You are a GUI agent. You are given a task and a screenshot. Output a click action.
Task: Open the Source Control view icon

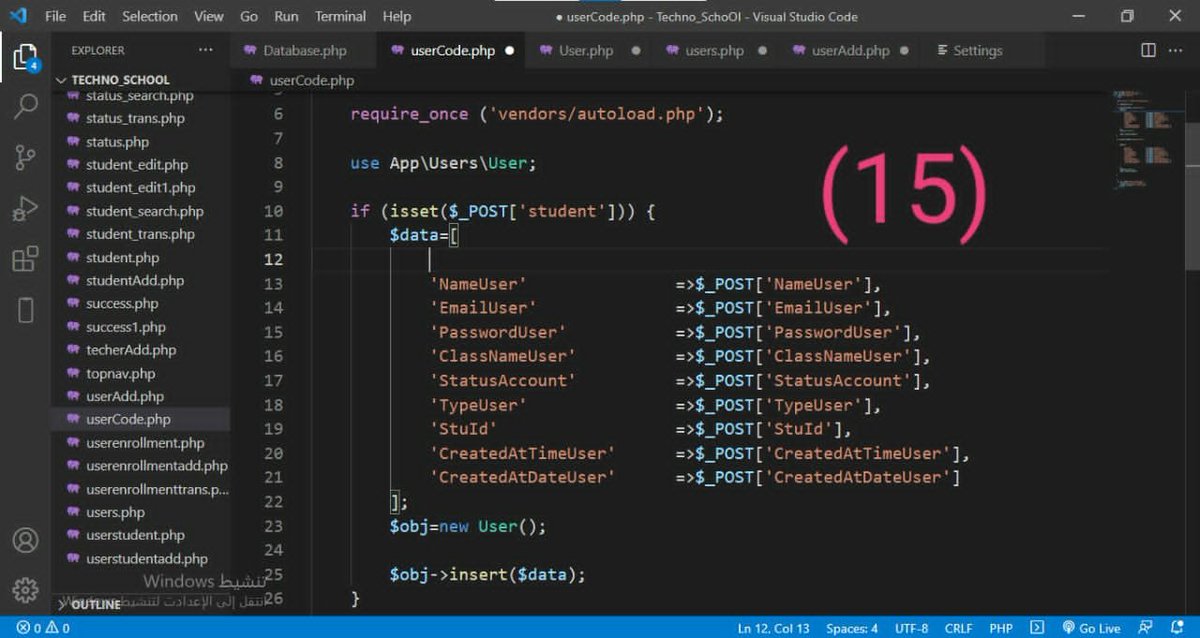coord(25,157)
